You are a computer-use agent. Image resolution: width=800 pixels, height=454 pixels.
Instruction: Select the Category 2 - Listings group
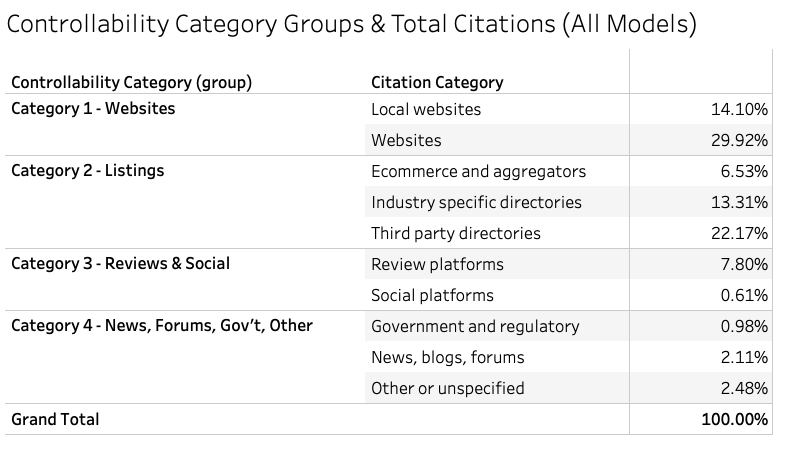tap(88, 170)
